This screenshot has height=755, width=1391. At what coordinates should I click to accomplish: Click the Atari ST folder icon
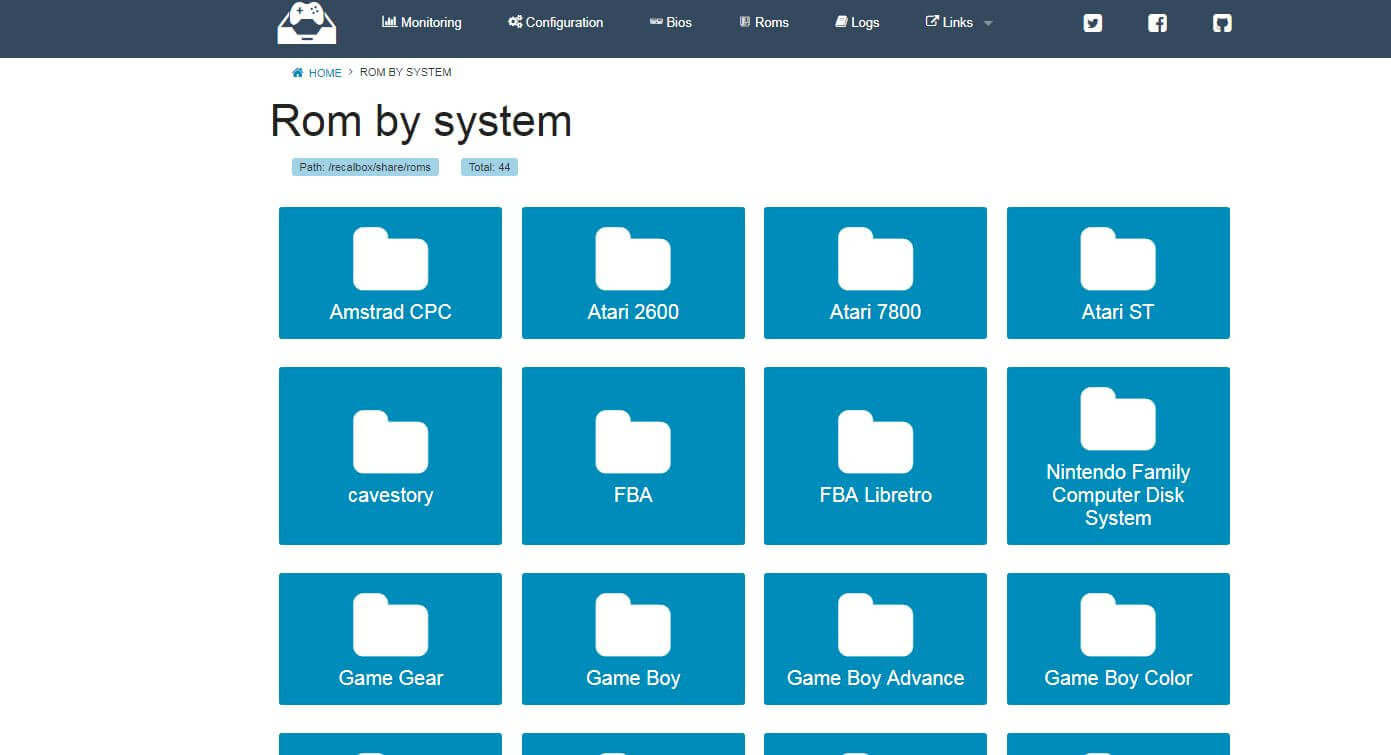pos(1118,259)
